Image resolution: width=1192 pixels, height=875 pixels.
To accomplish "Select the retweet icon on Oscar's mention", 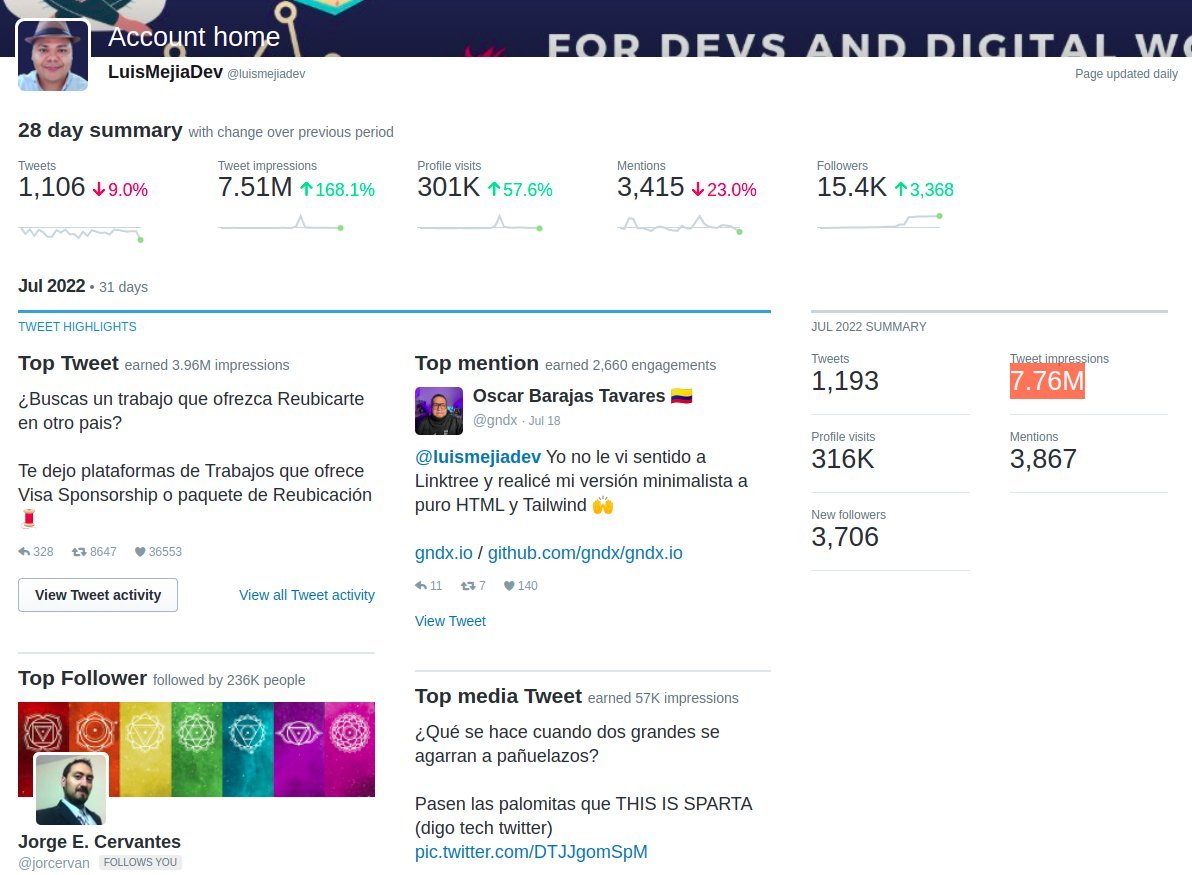I will point(467,586).
